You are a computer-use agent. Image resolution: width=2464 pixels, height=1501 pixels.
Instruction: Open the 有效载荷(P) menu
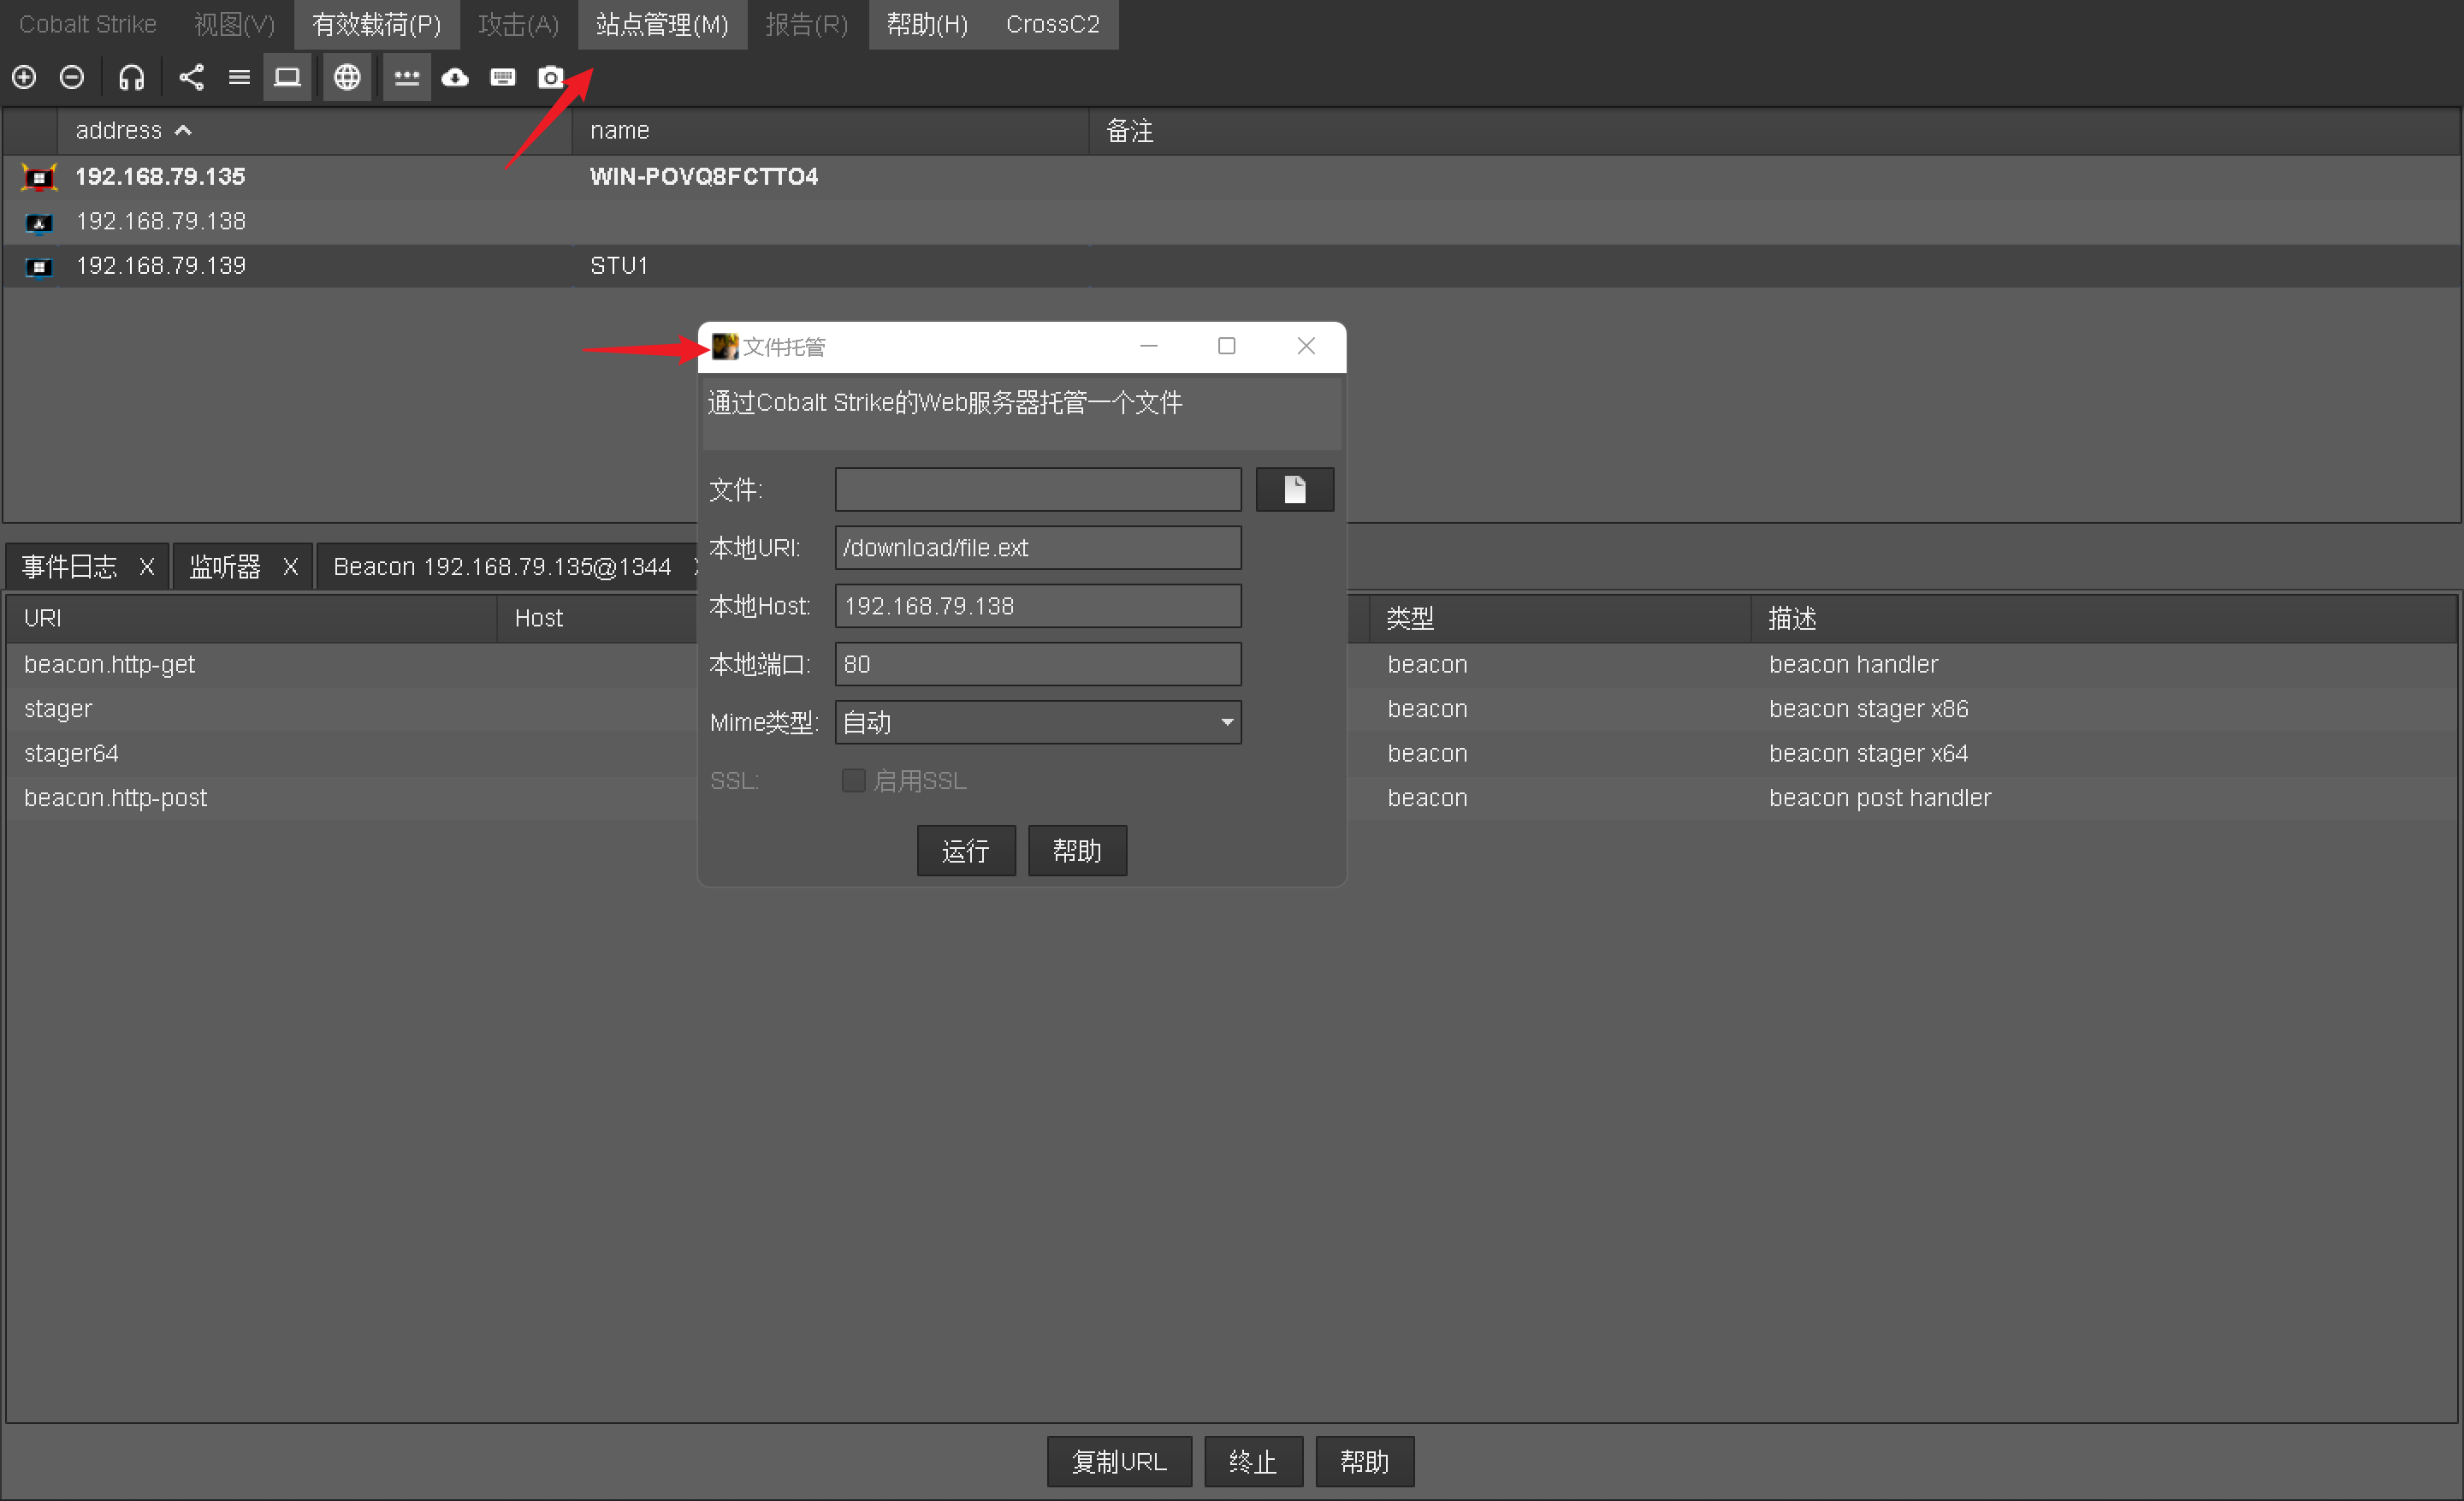pos(376,24)
